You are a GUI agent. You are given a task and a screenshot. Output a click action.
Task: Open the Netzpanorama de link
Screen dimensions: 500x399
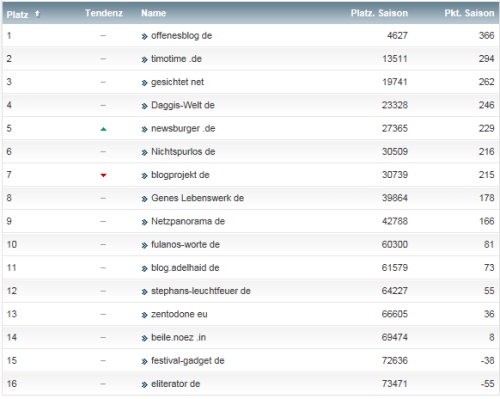tap(188, 221)
